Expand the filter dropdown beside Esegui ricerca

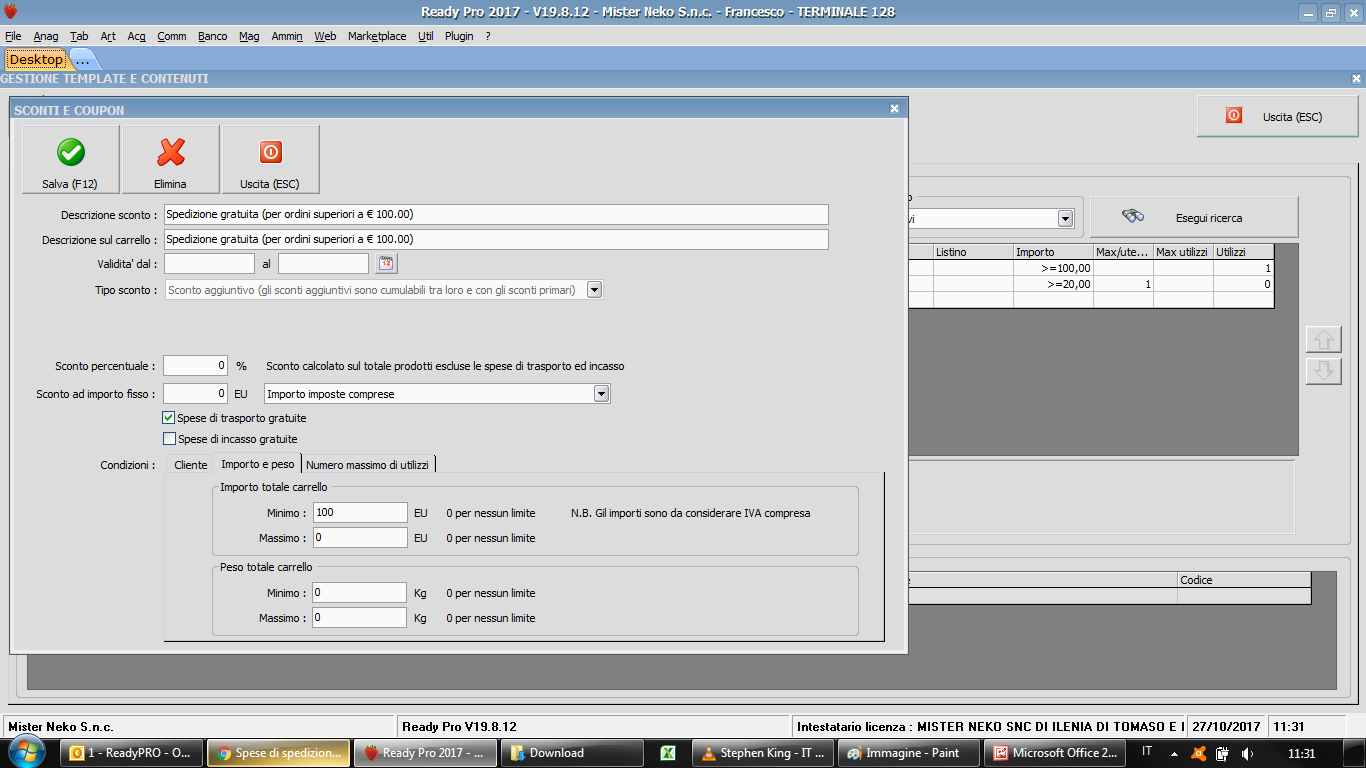pos(1065,218)
